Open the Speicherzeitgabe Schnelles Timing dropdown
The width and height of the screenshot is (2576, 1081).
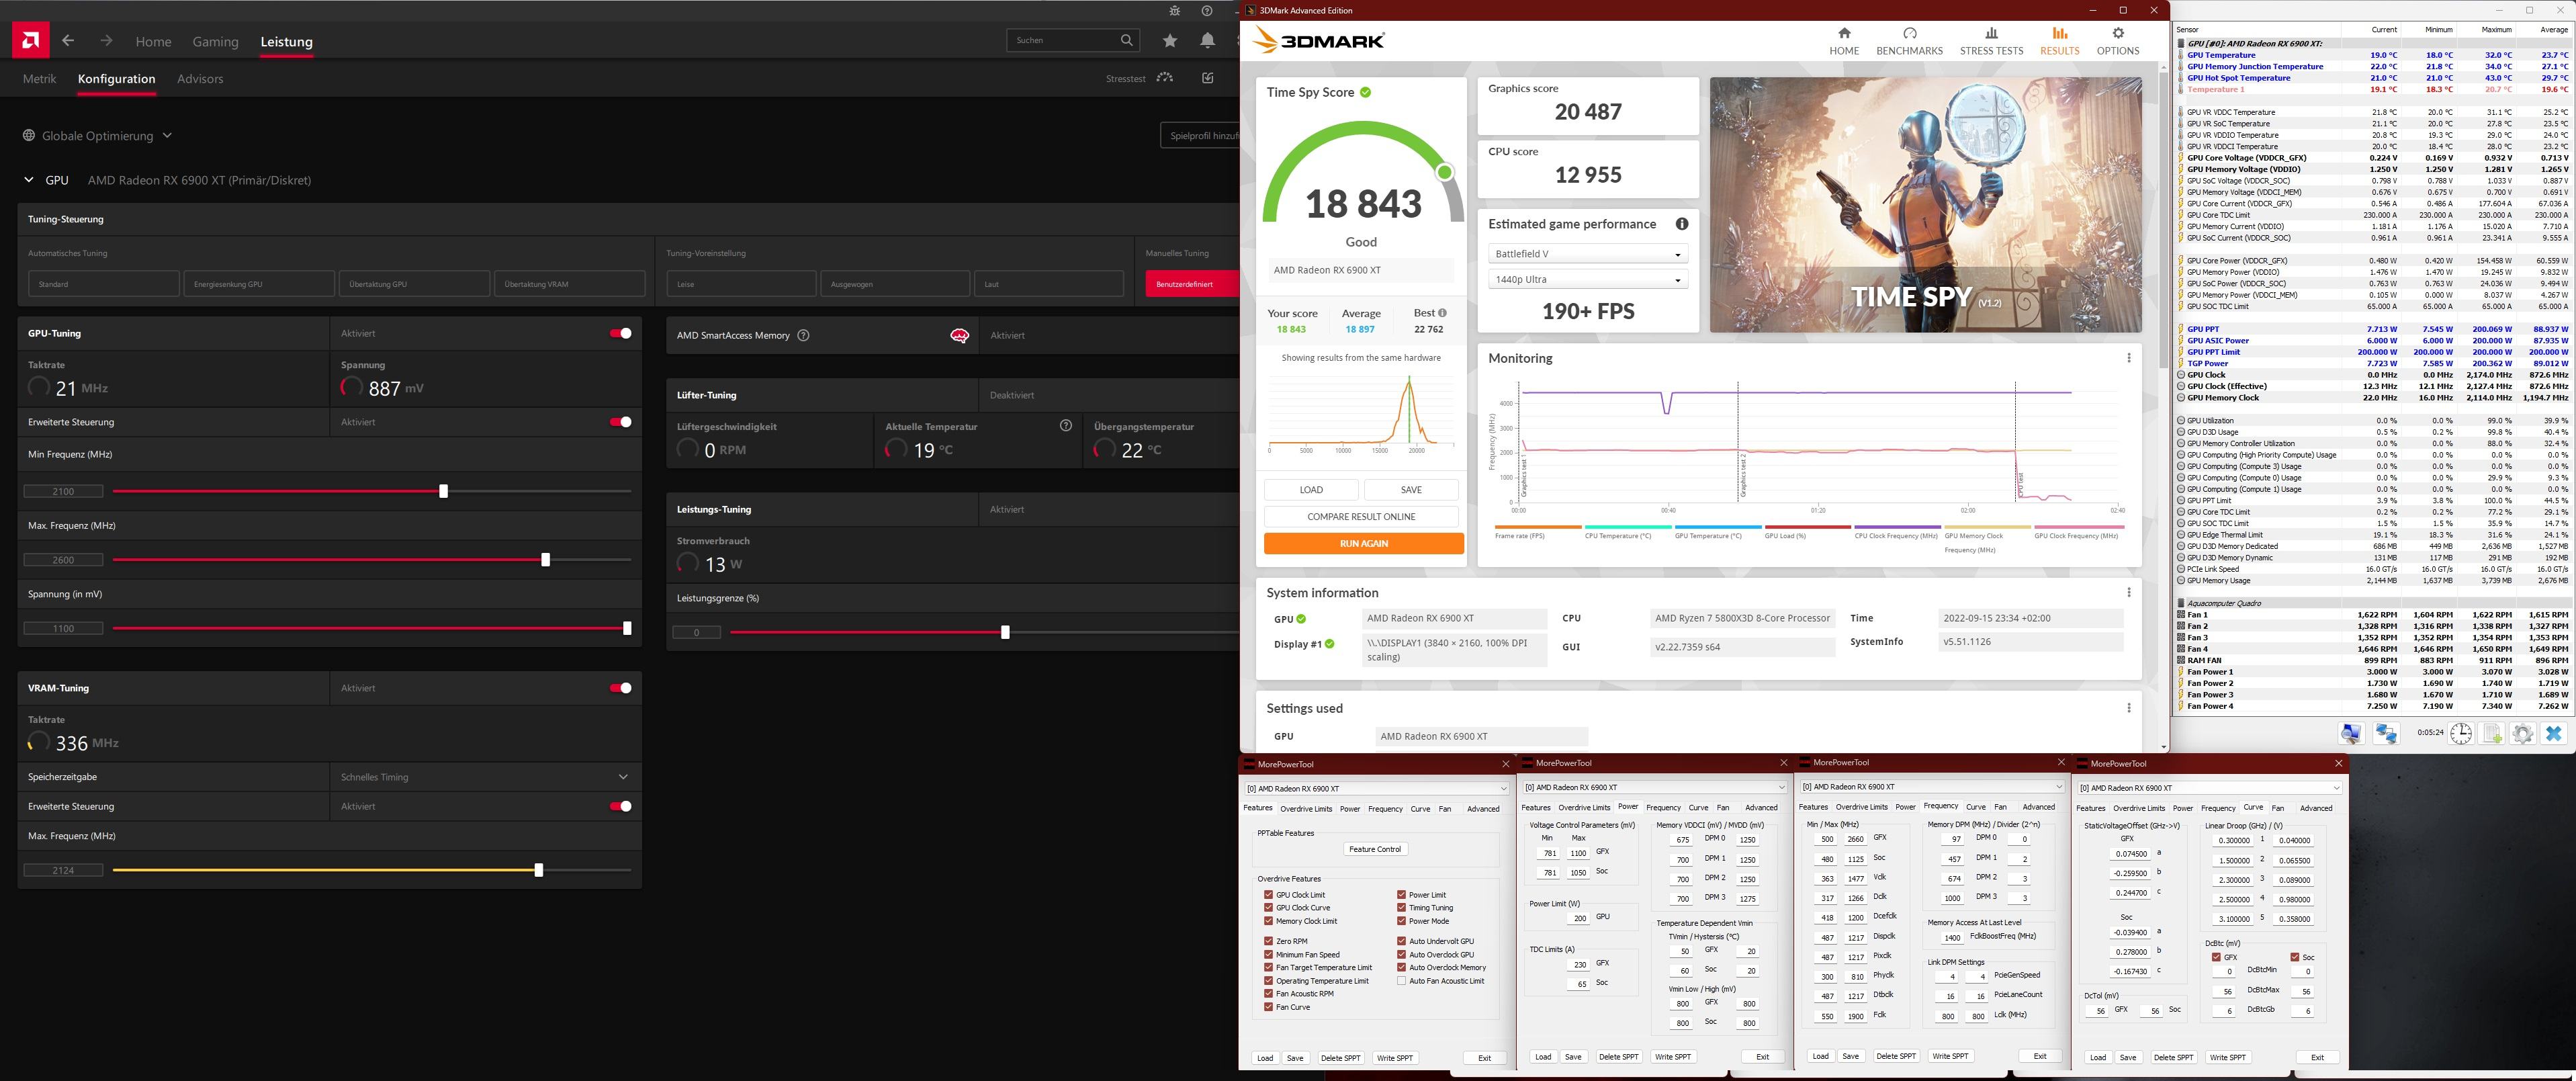point(485,777)
